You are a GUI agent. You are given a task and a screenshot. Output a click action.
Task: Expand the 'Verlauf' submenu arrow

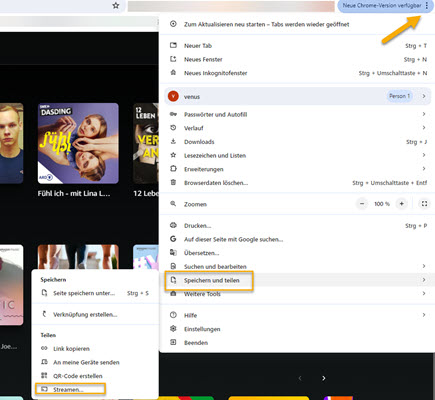(x=424, y=128)
